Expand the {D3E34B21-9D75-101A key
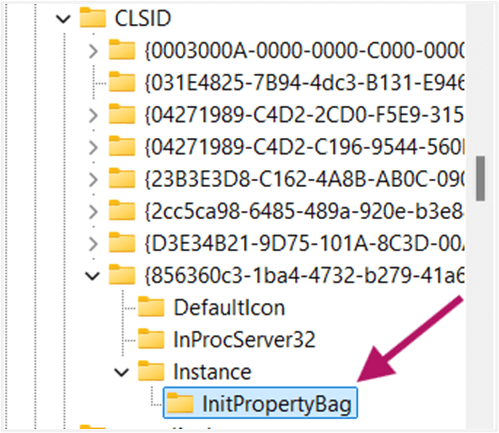This screenshot has height=433, width=499. 93,244
